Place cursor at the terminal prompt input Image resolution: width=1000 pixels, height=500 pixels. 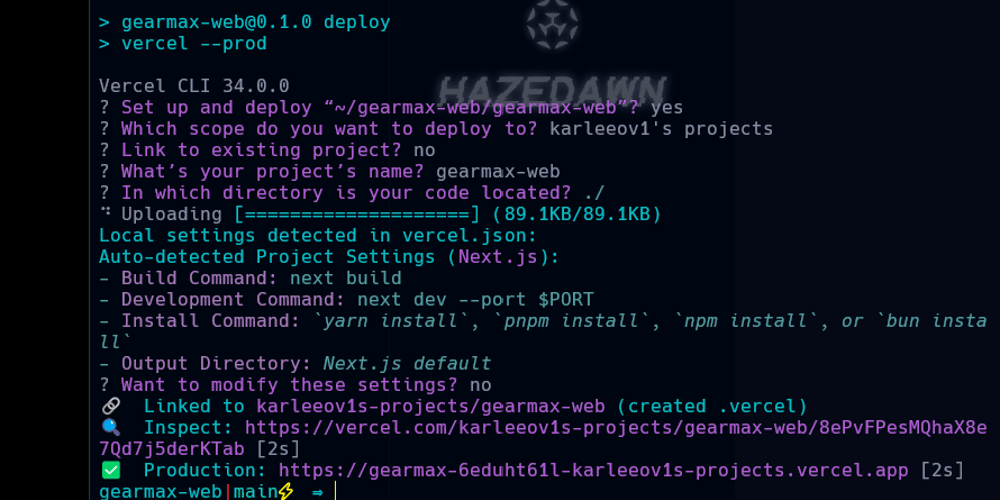[335, 492]
